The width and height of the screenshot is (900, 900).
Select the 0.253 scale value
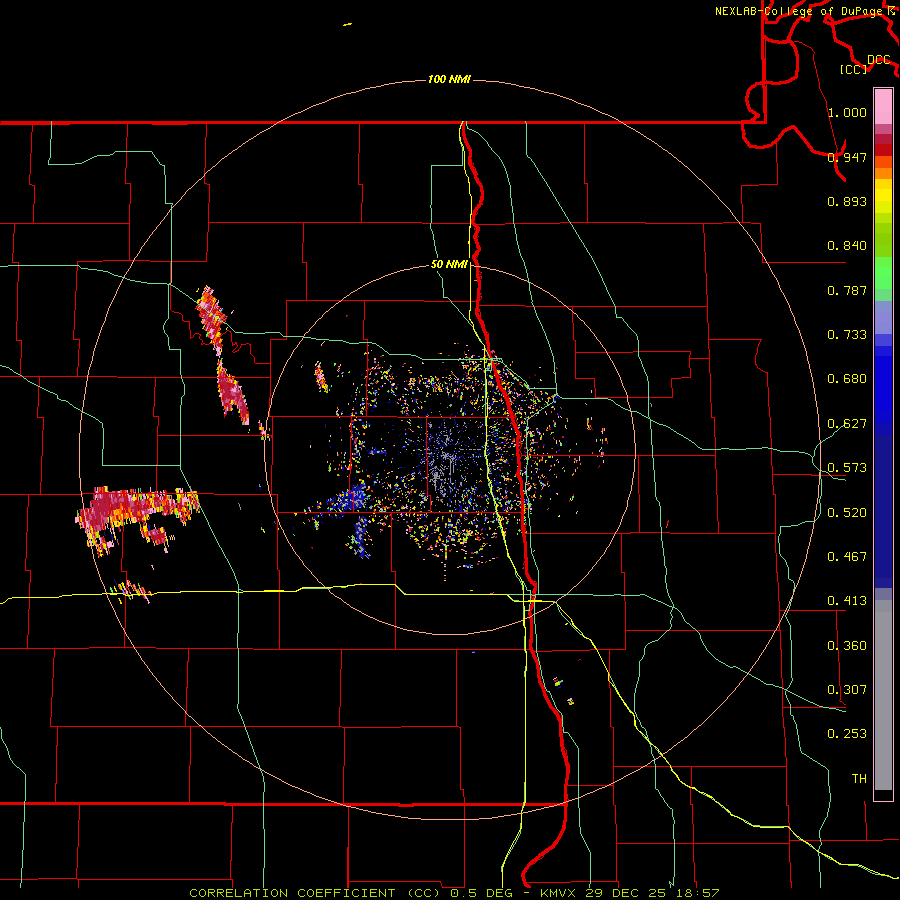(x=847, y=734)
